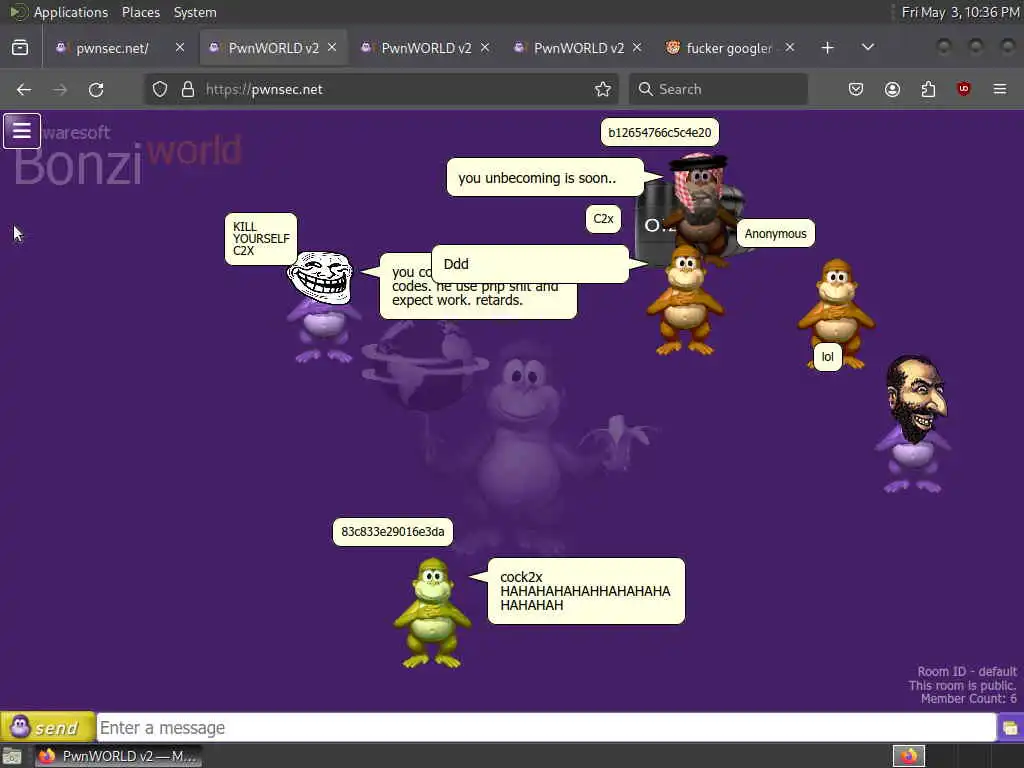Select the active PwnWORLD v2 tab
The width and height of the screenshot is (1024, 768).
click(x=273, y=48)
